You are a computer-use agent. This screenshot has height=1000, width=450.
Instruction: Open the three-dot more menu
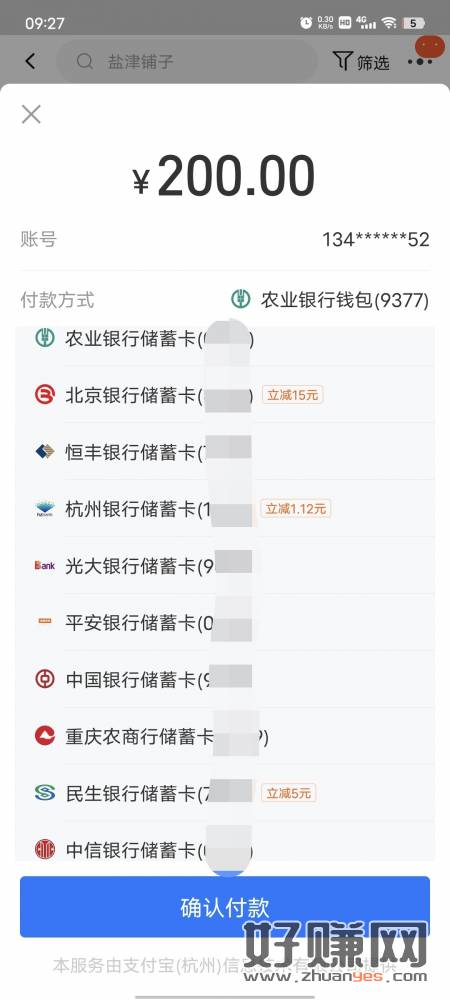420,62
